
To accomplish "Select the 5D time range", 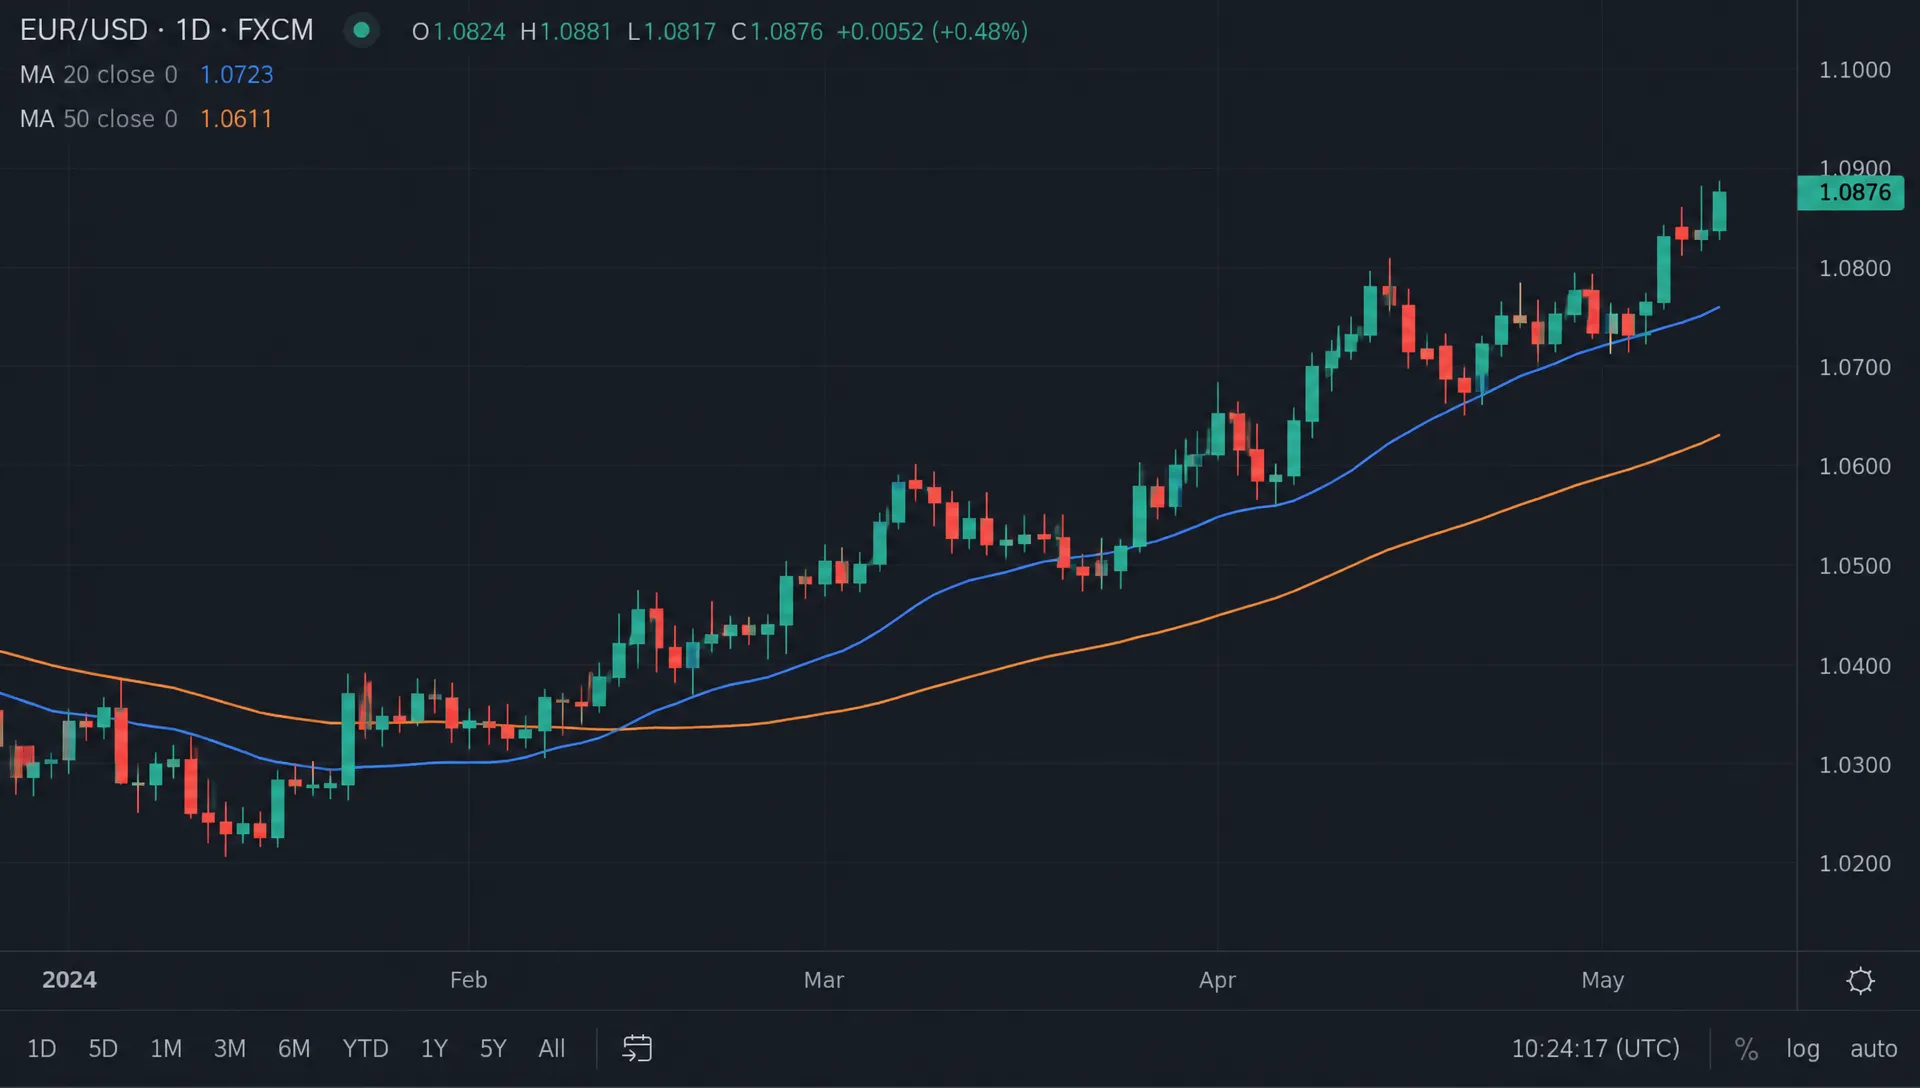I will pyautogui.click(x=103, y=1048).
